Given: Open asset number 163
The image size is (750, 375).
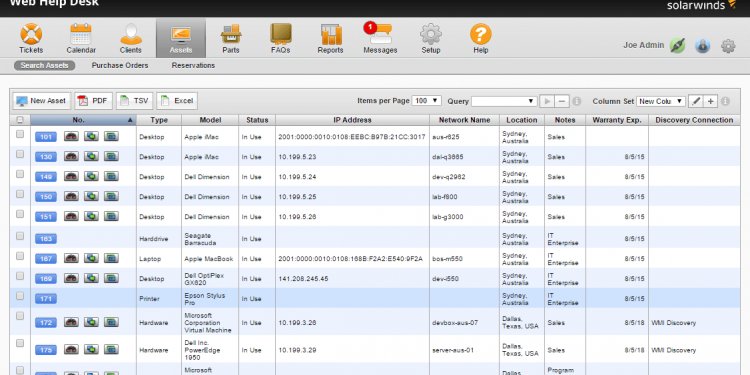Looking at the screenshot, I should pos(46,239).
